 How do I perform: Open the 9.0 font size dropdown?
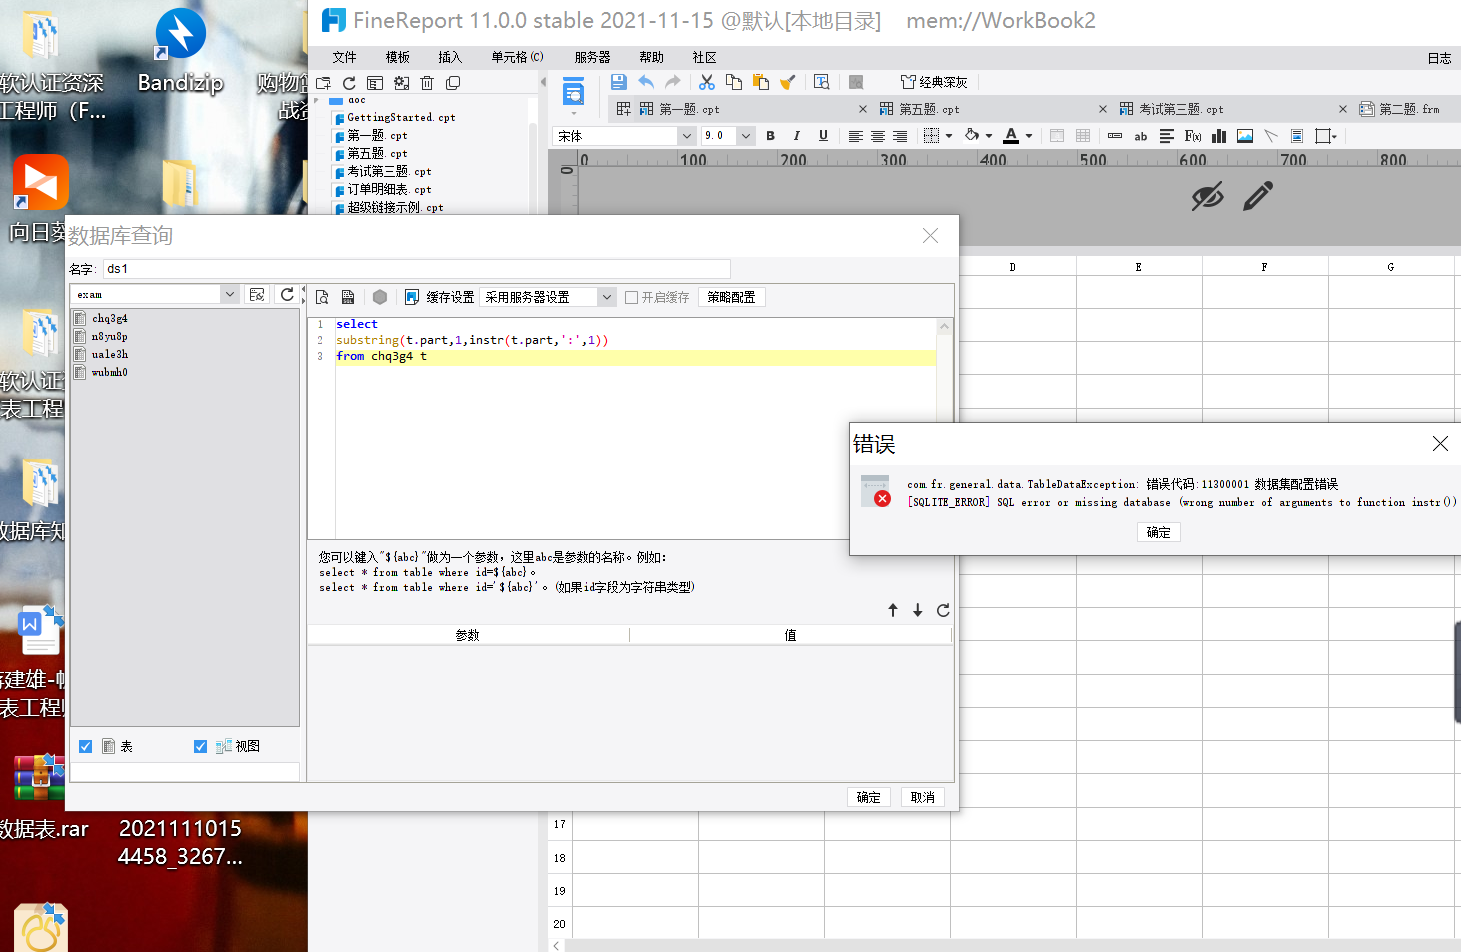pos(746,136)
